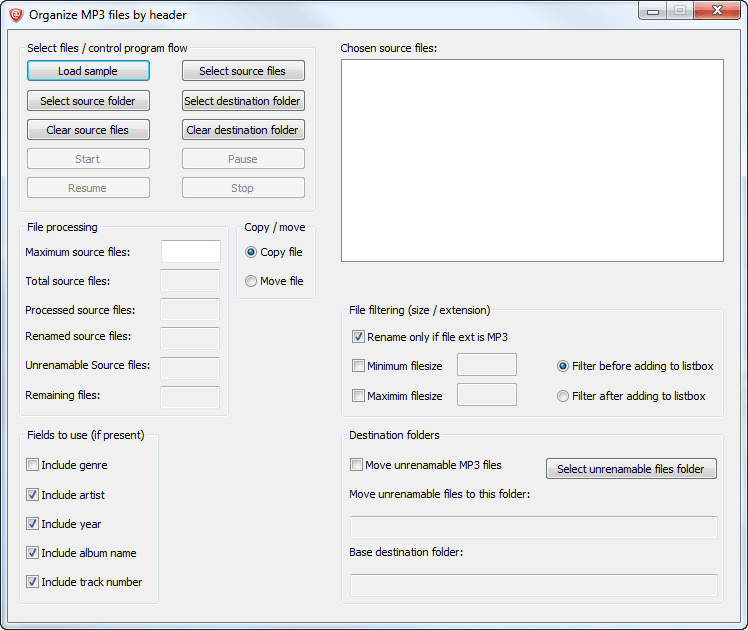Click the unrenamable files folder path field

click(x=534, y=527)
